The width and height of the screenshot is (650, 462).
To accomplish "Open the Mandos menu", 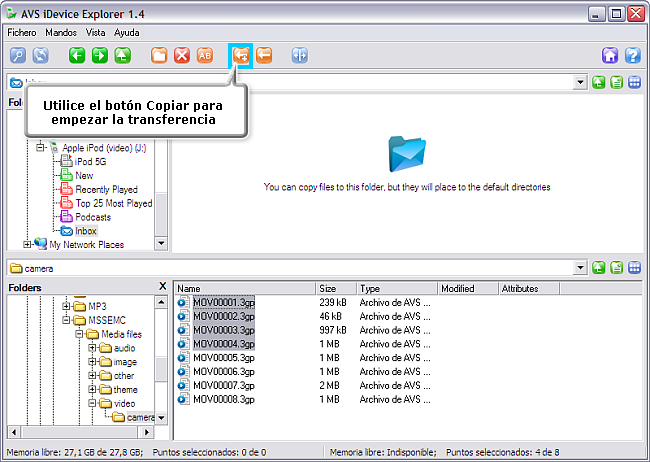I will pos(61,32).
